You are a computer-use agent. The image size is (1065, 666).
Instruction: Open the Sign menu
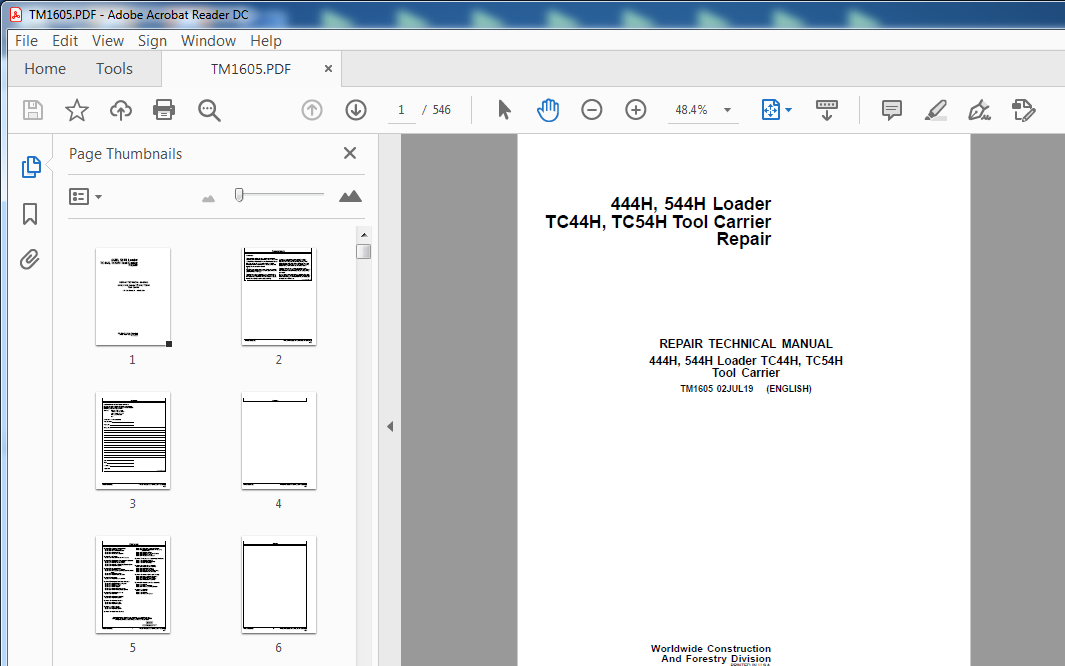point(152,41)
